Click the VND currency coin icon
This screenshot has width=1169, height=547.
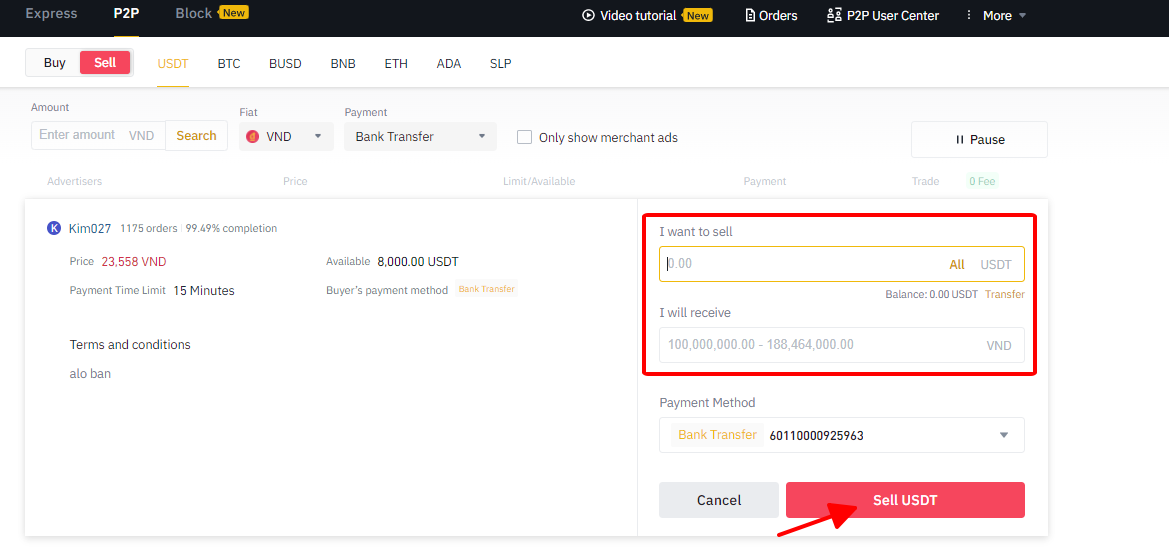(253, 136)
